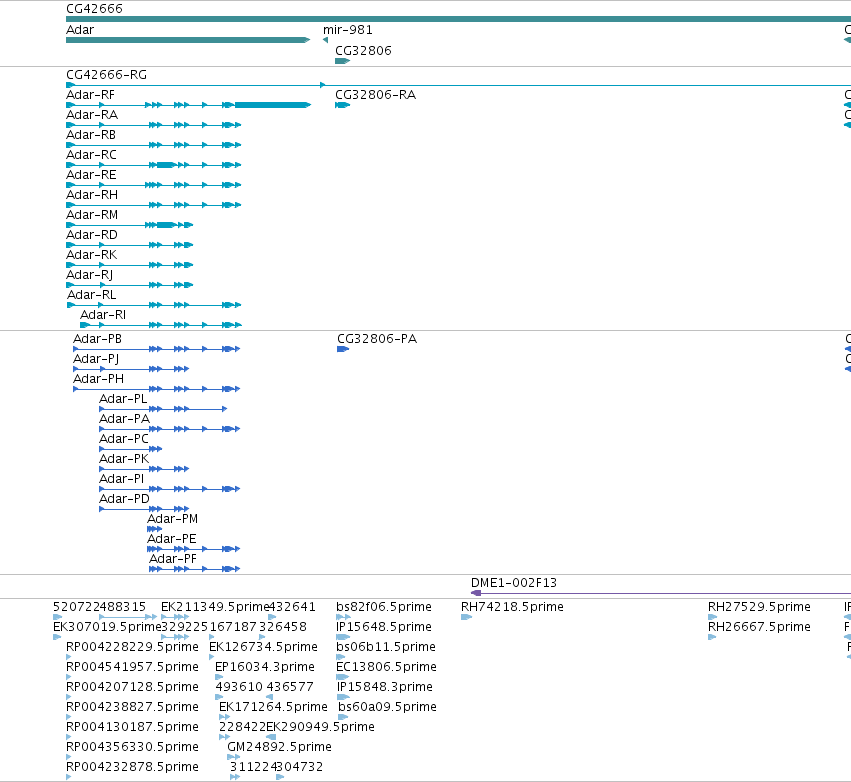Click the Adar-RF transcript thick exon
Screen dimensions: 851x782
(272, 105)
